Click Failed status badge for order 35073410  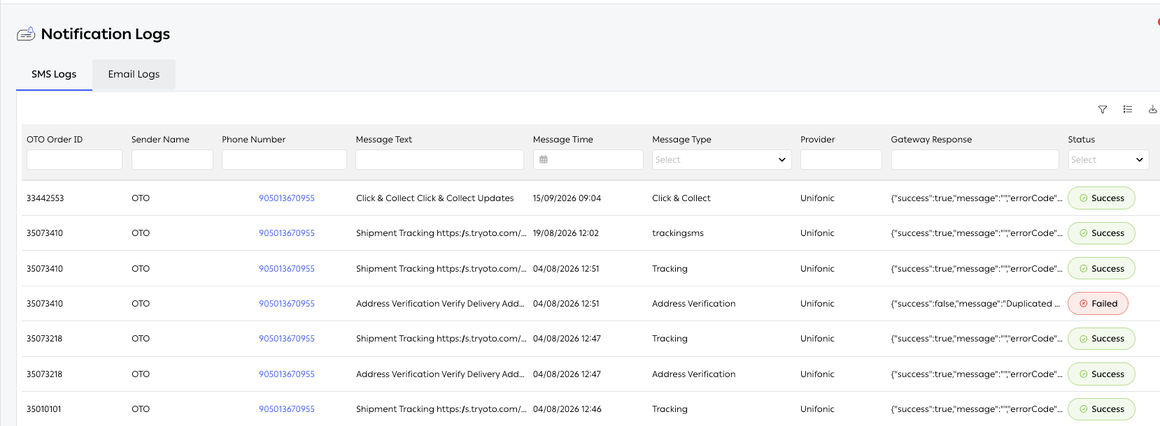(1098, 303)
